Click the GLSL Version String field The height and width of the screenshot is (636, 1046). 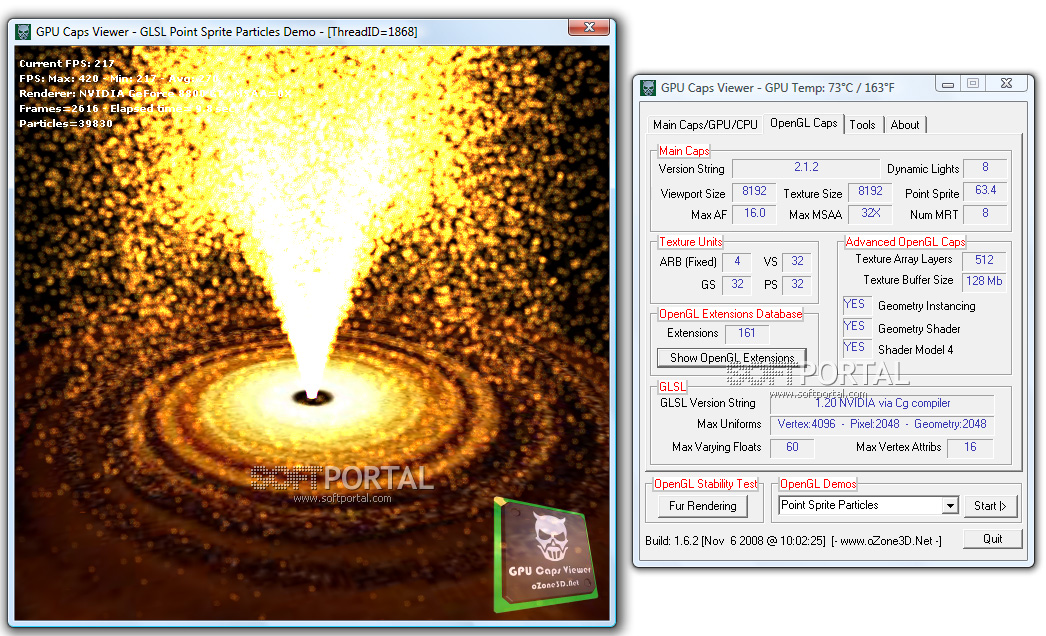tap(882, 403)
